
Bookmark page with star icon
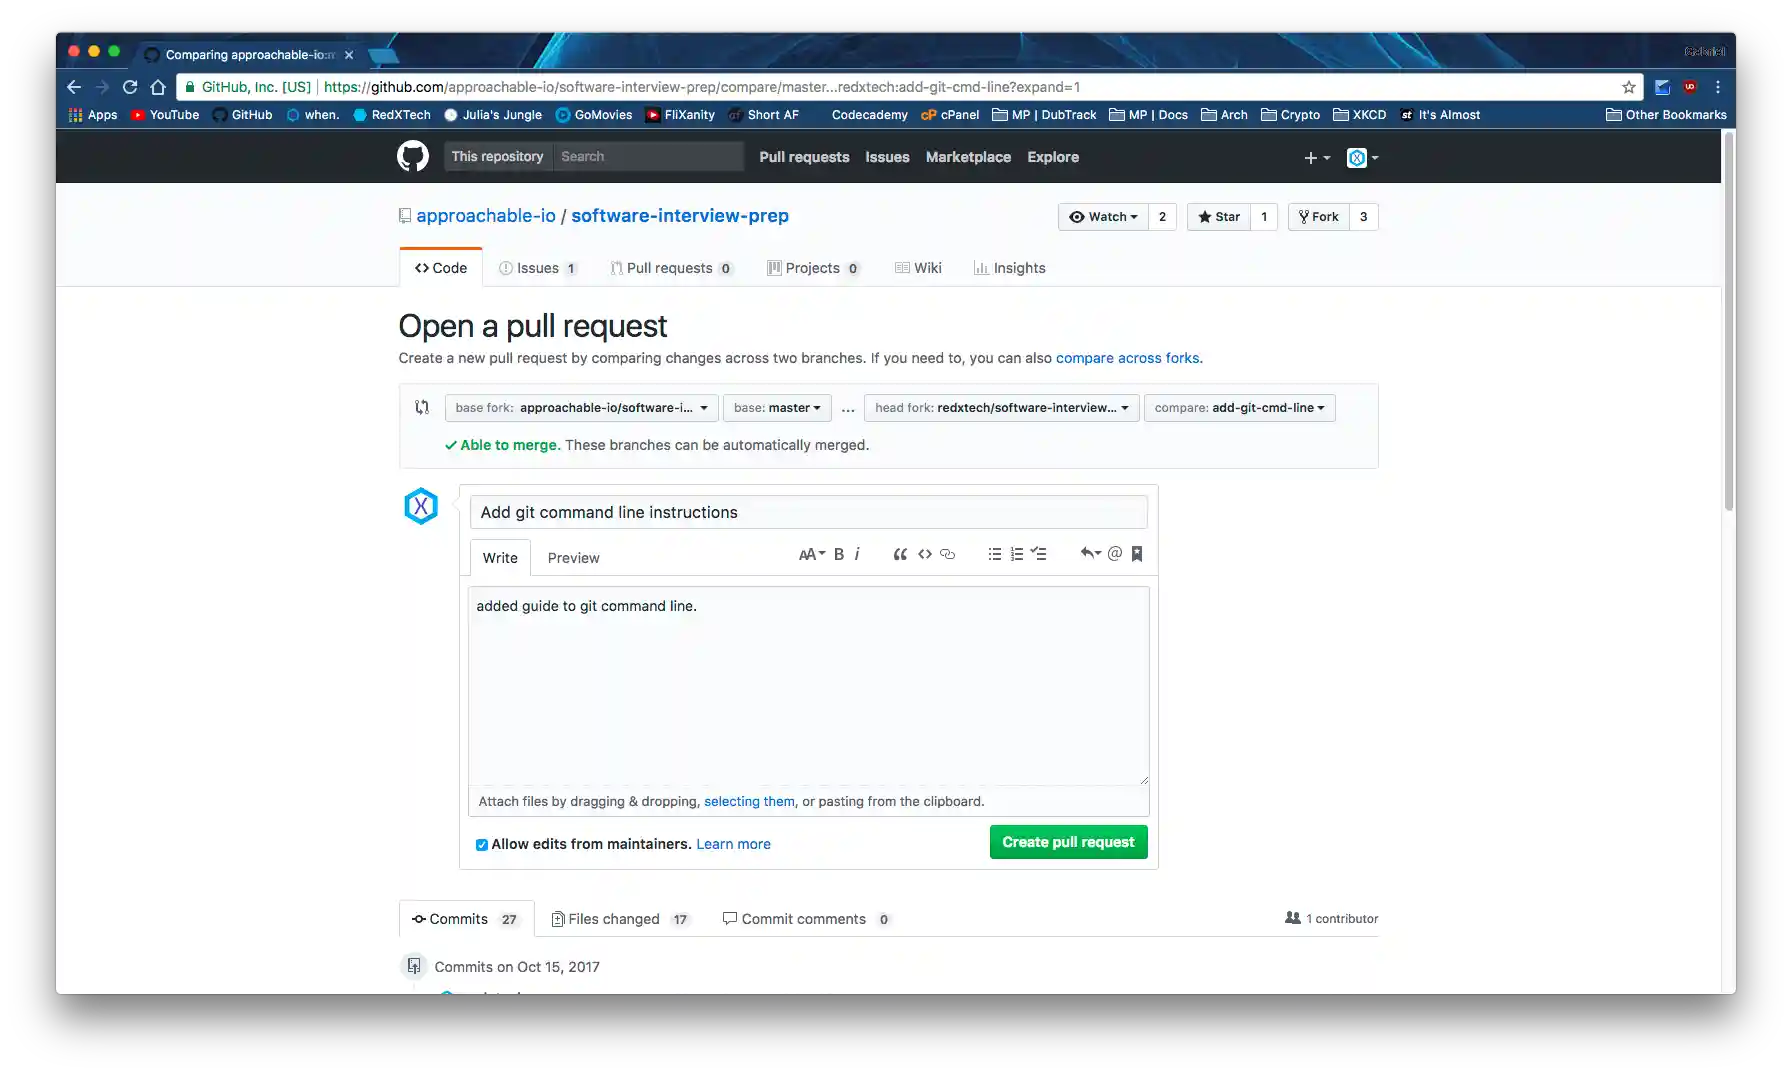click(x=1629, y=87)
